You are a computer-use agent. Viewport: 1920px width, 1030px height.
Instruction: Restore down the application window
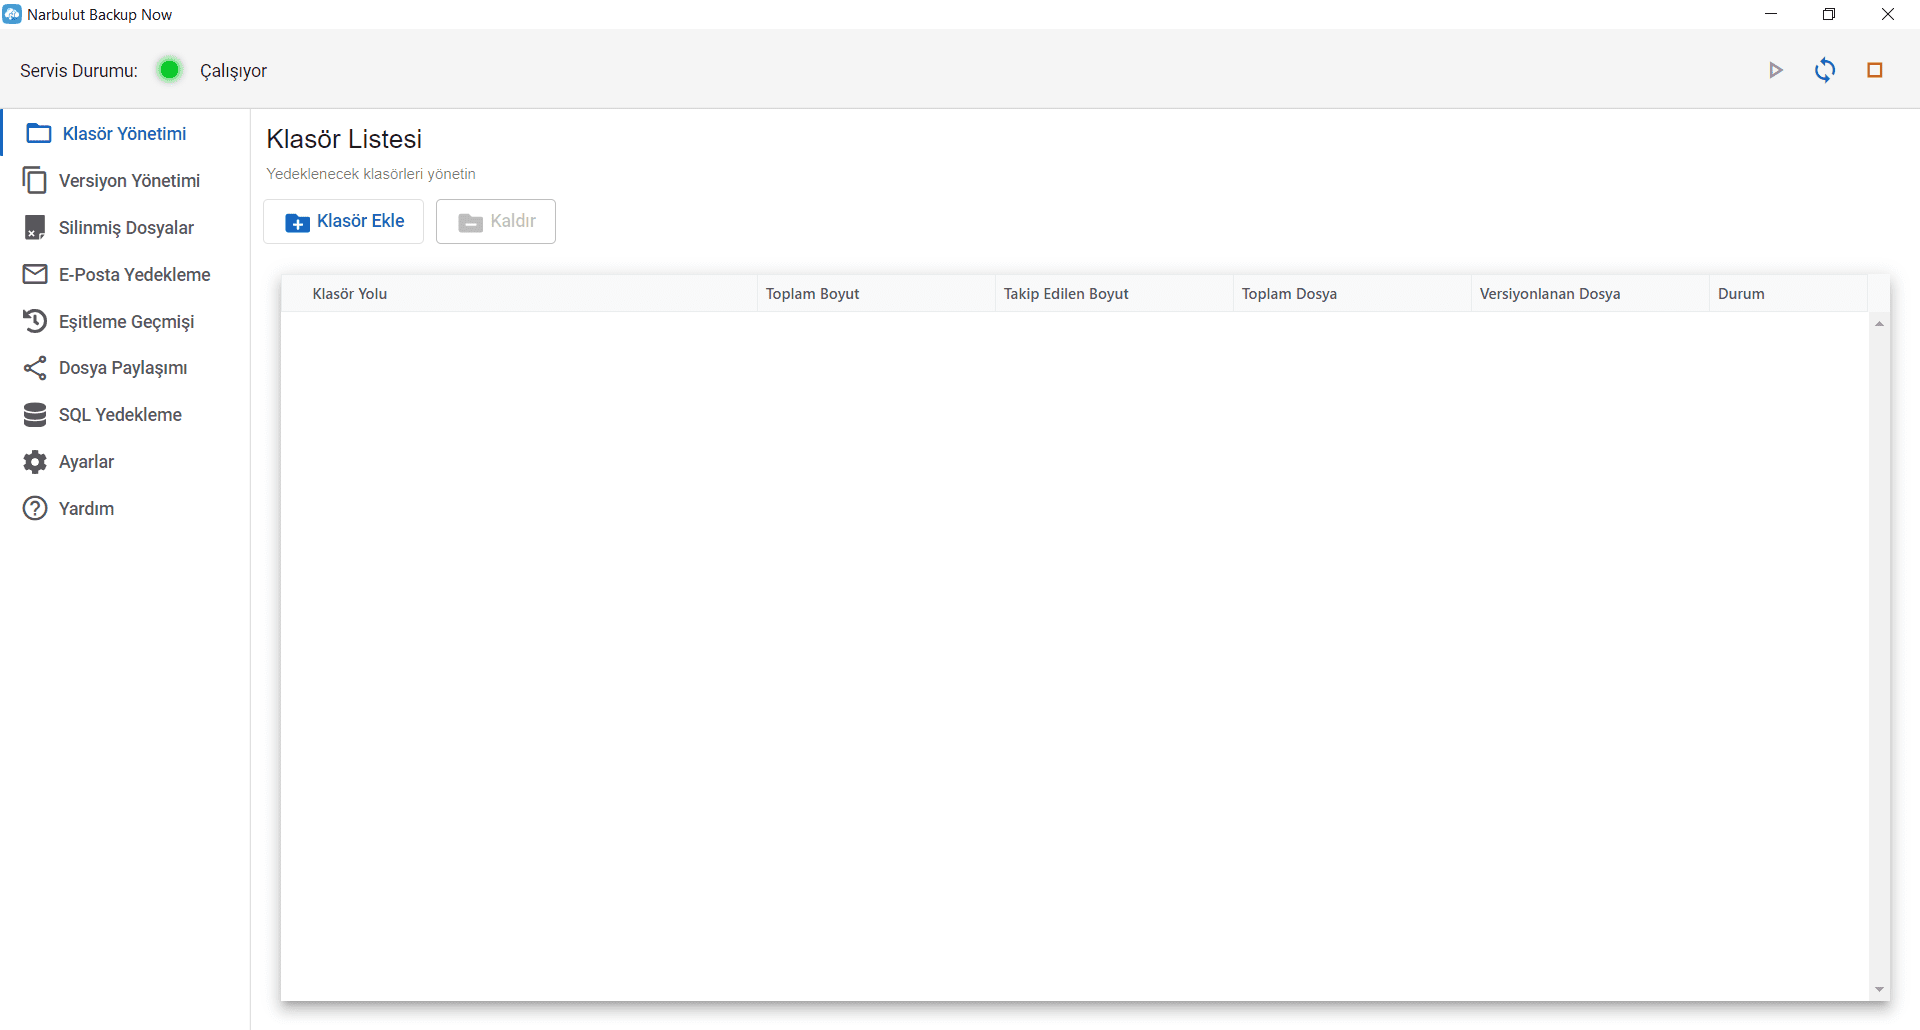1829,14
